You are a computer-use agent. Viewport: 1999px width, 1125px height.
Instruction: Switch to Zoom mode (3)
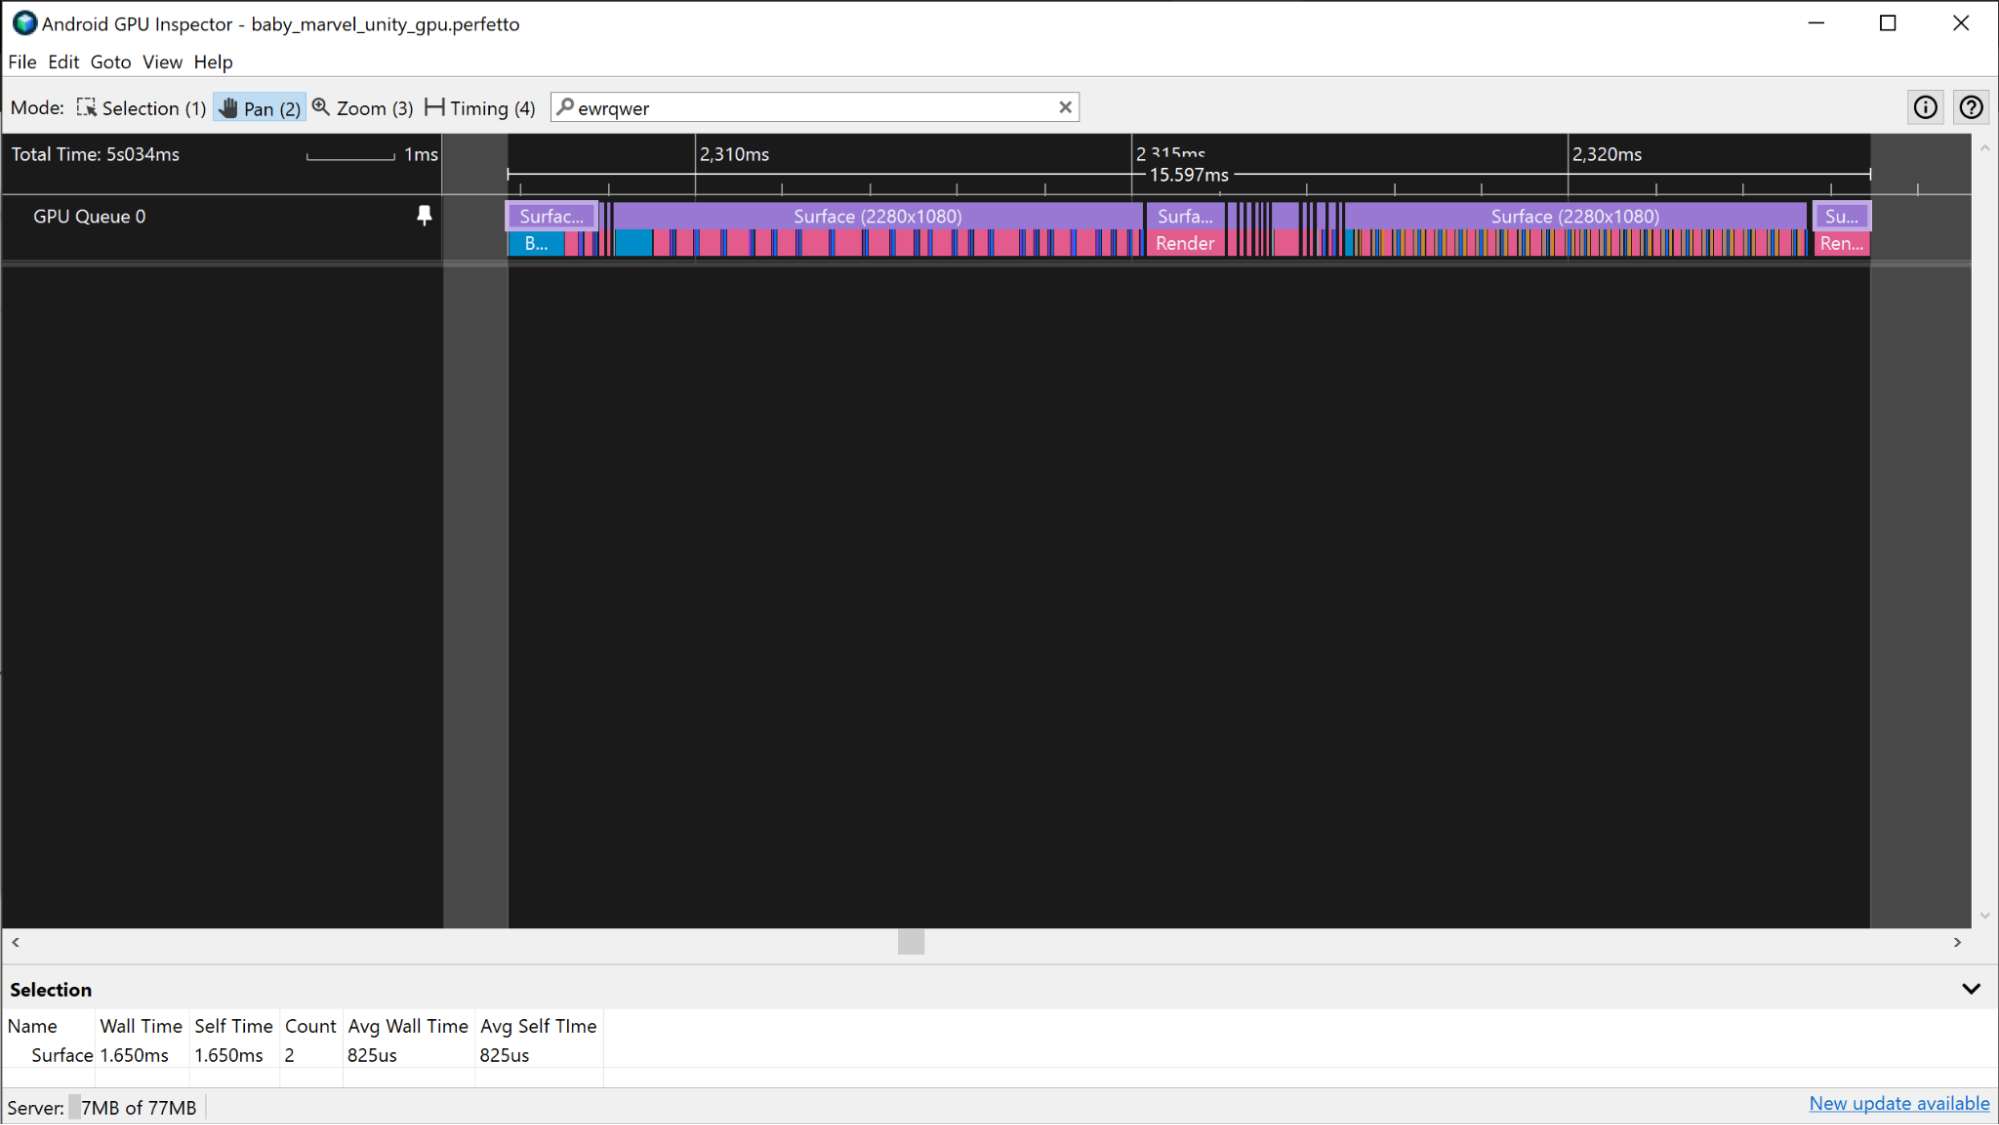pos(362,107)
